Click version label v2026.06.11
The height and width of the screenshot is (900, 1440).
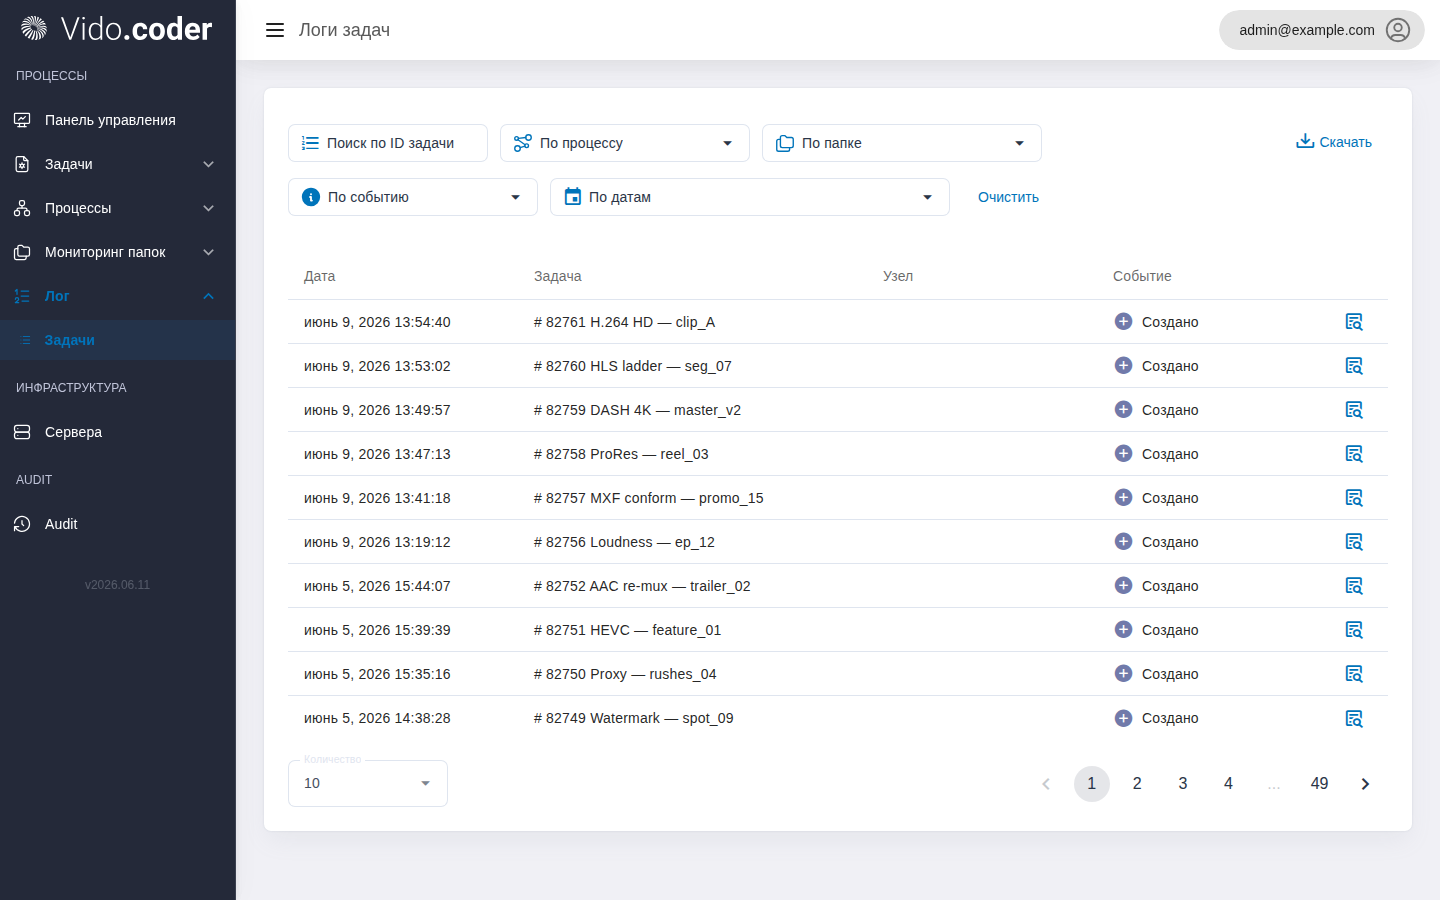click(x=117, y=585)
